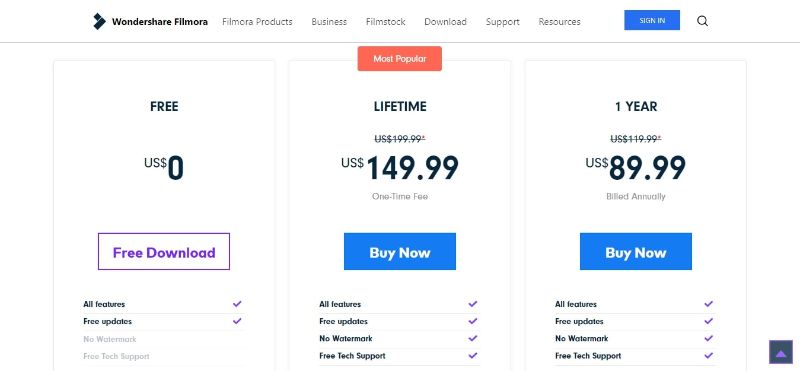The image size is (800, 371).
Task: Click the scroll-to-top arrow icon
Action: (x=781, y=352)
